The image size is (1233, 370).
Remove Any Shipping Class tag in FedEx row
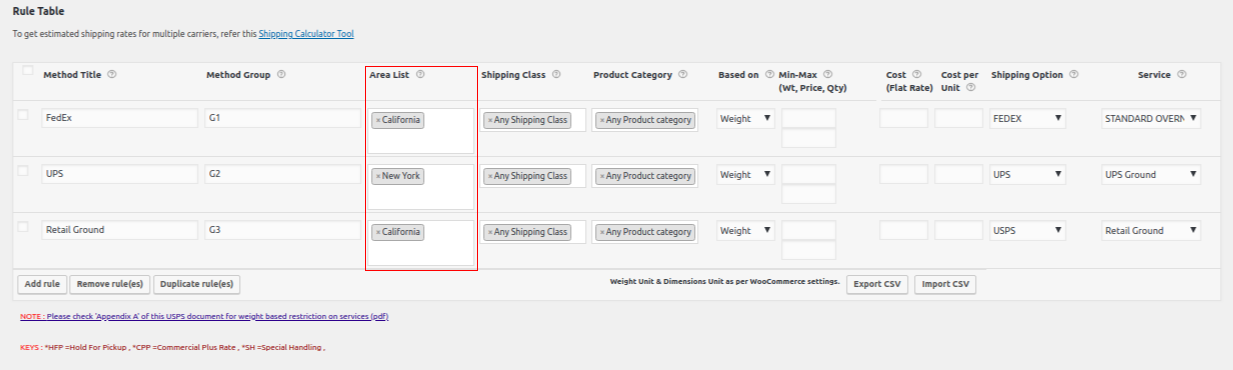click(490, 120)
